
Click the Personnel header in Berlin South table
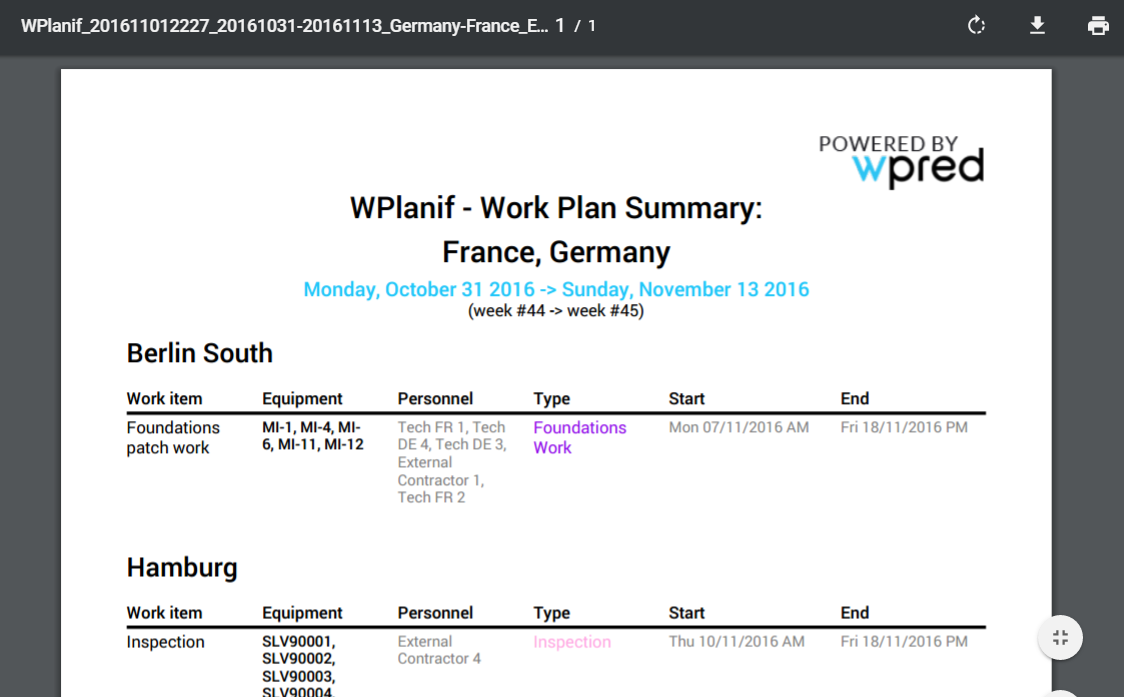[435, 398]
